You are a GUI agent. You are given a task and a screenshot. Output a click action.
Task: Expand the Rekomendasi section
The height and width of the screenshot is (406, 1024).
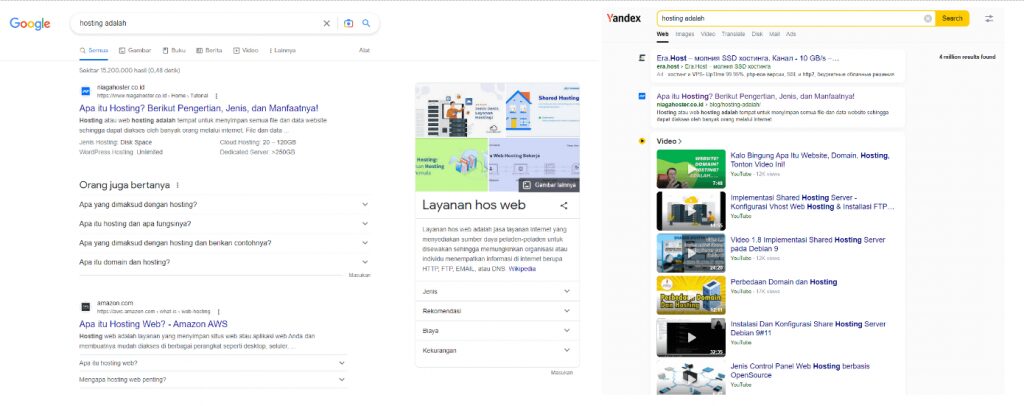497,311
